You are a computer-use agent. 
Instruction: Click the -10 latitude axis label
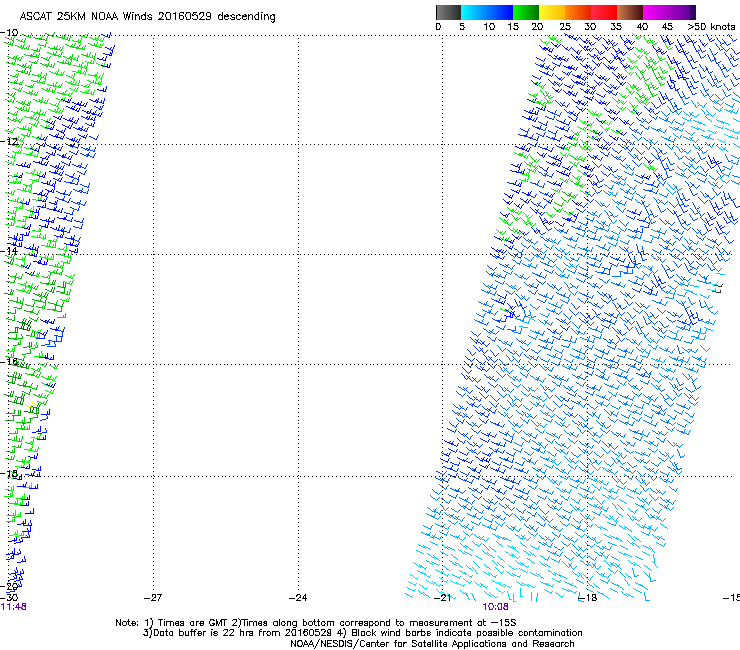click(x=9, y=32)
